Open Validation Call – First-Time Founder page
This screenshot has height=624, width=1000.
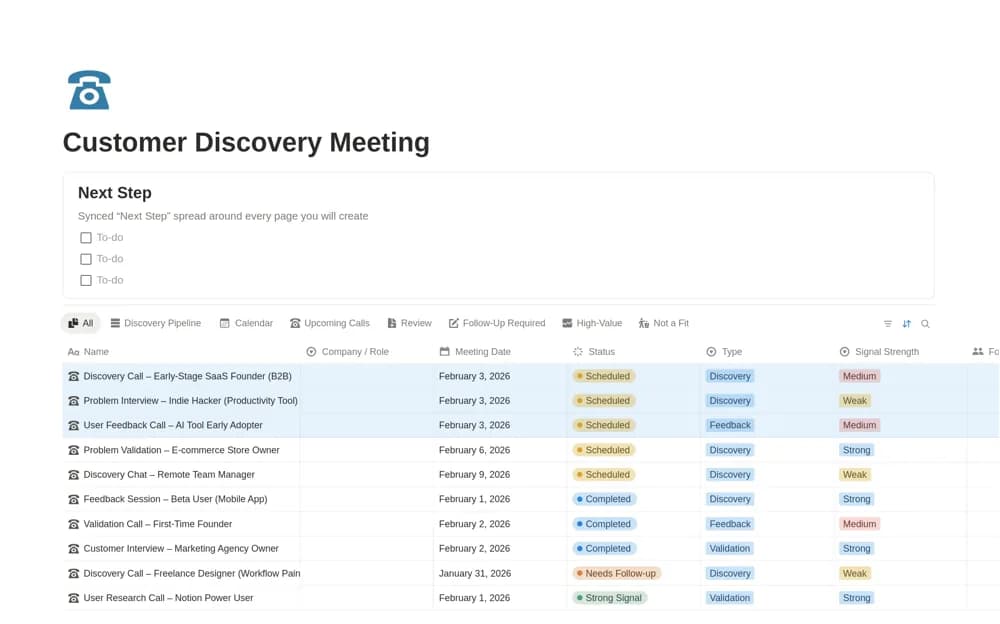(x=158, y=524)
